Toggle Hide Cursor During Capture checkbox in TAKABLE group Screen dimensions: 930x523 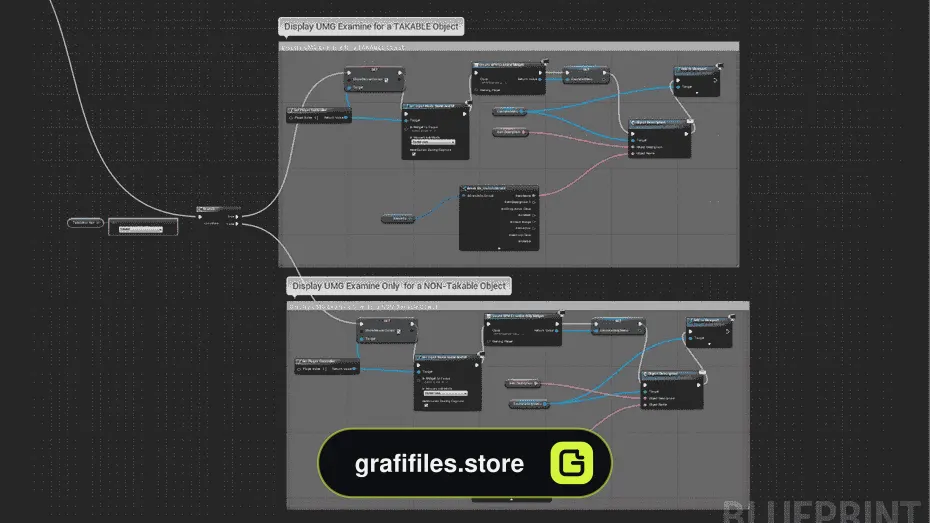coord(414,154)
